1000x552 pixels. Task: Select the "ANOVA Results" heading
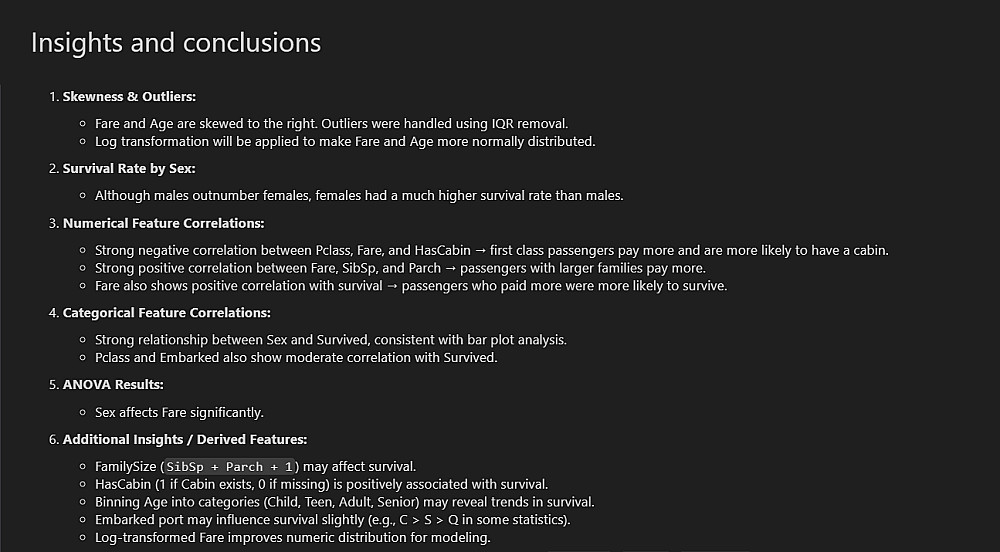[113, 385]
